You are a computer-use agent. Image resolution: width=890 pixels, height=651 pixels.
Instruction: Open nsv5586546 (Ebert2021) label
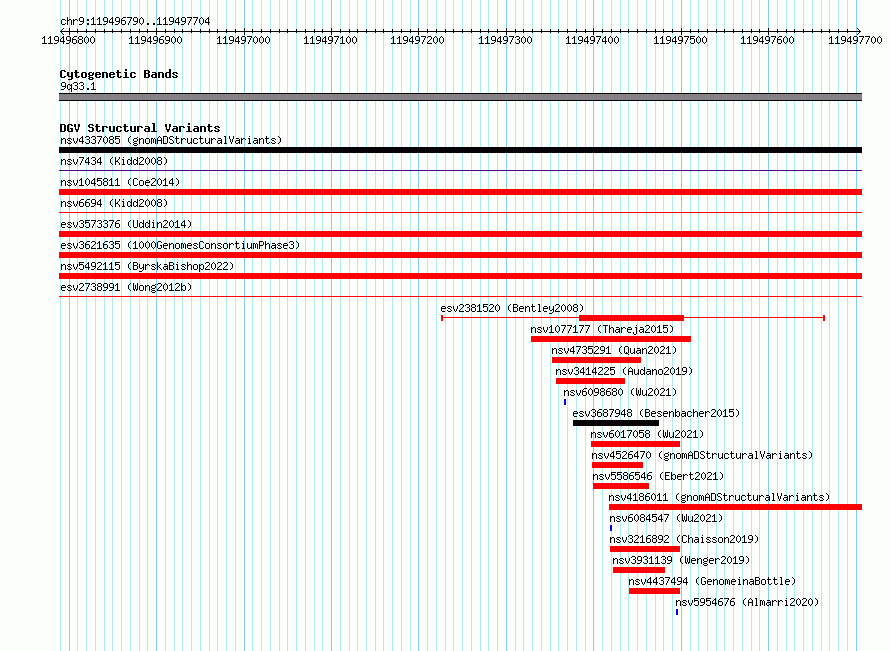pyautogui.click(x=658, y=476)
